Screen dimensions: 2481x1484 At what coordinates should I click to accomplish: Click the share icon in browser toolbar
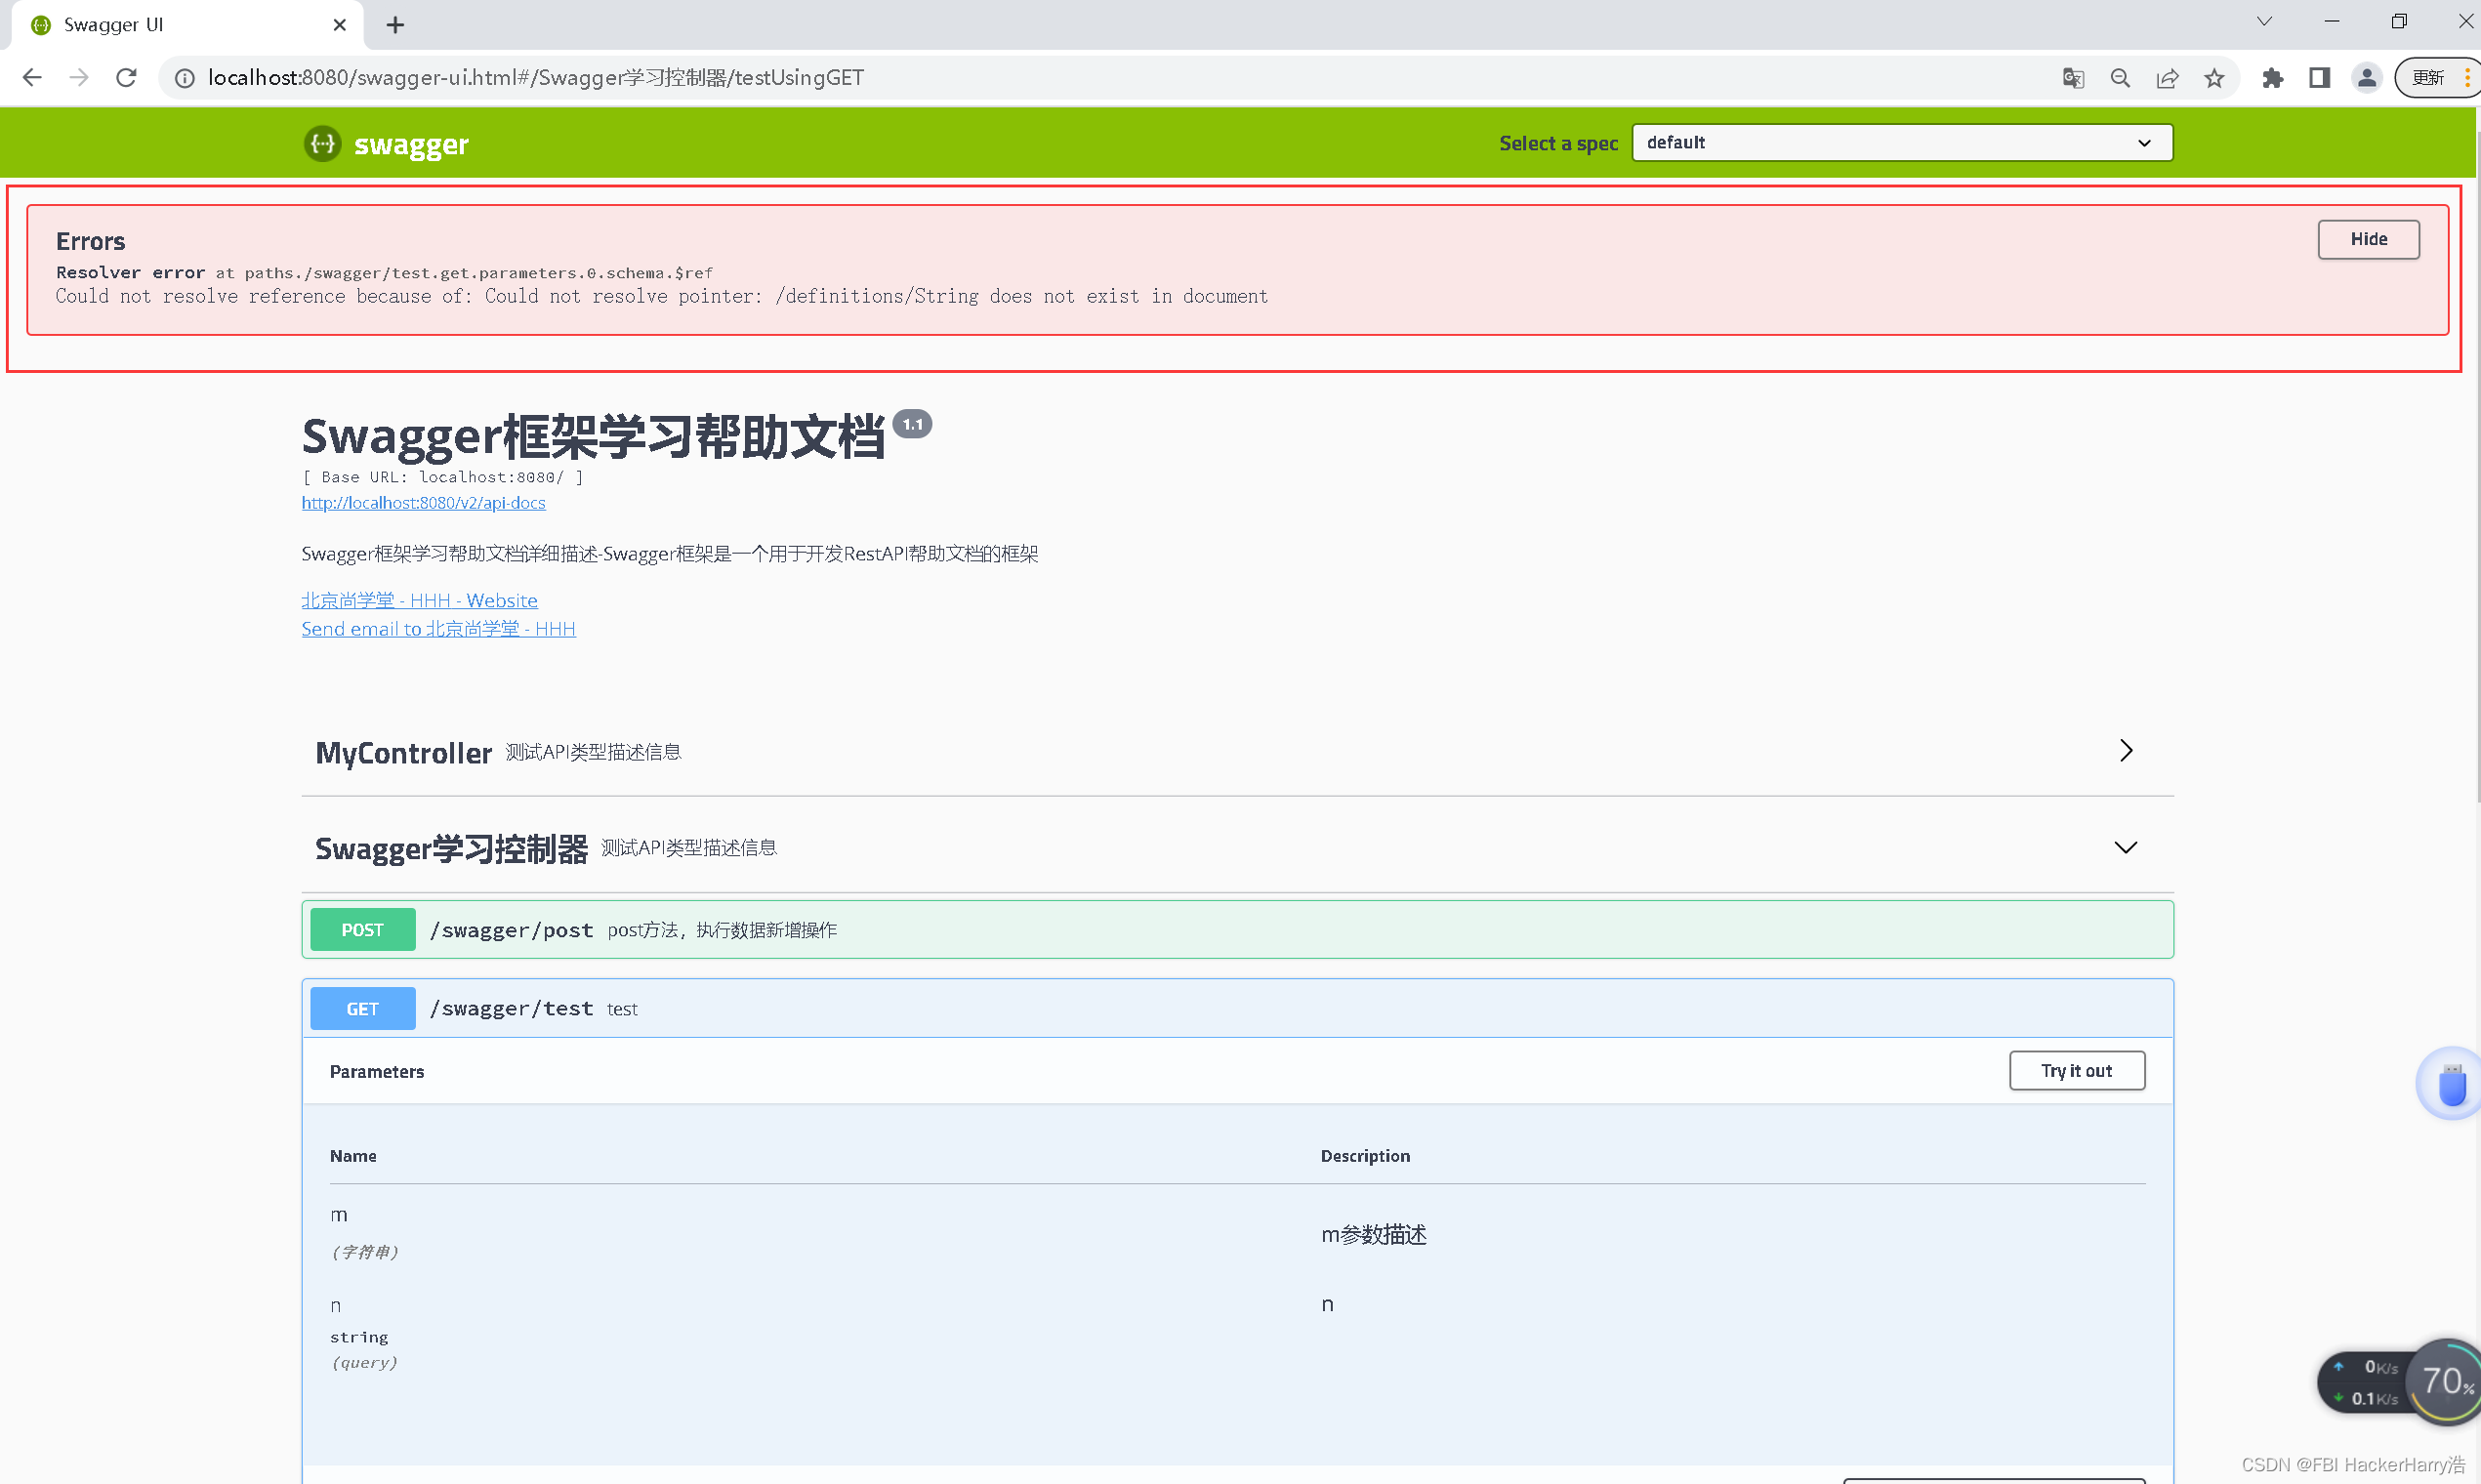coord(2167,77)
